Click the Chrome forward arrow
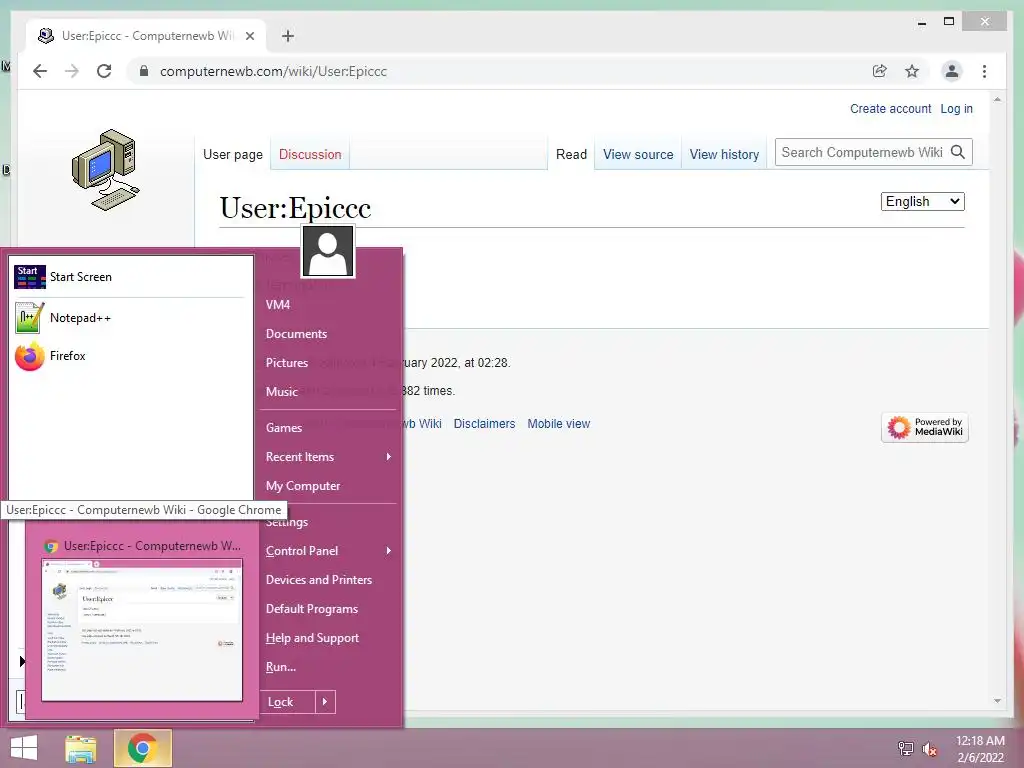The width and height of the screenshot is (1024, 768). click(x=72, y=71)
